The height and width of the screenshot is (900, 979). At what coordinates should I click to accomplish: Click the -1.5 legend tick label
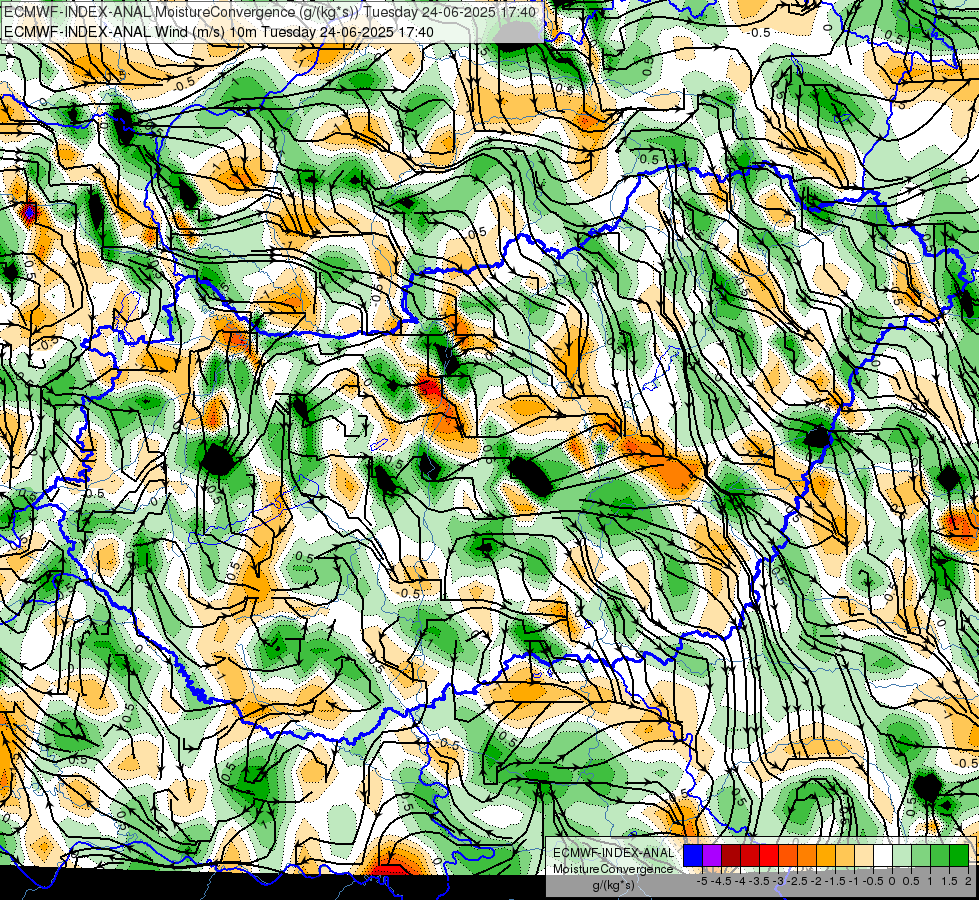click(x=835, y=881)
